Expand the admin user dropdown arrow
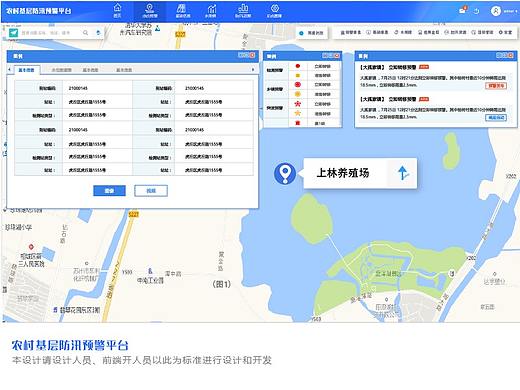The width and height of the screenshot is (520, 390). tap(517, 11)
